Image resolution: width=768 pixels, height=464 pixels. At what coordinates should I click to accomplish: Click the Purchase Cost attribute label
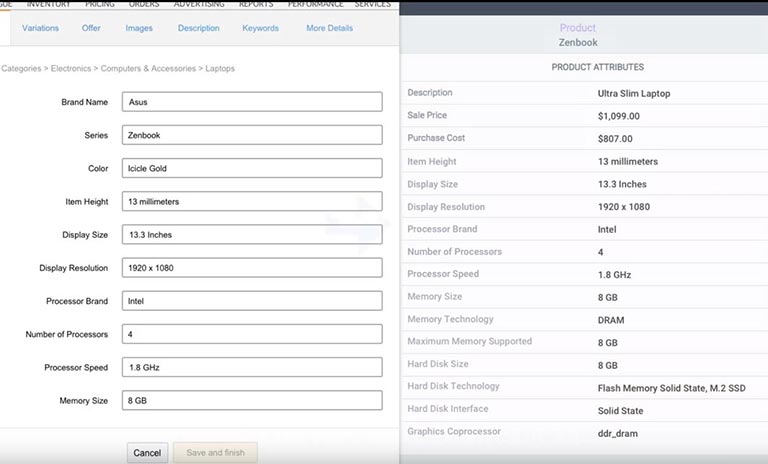coord(436,138)
